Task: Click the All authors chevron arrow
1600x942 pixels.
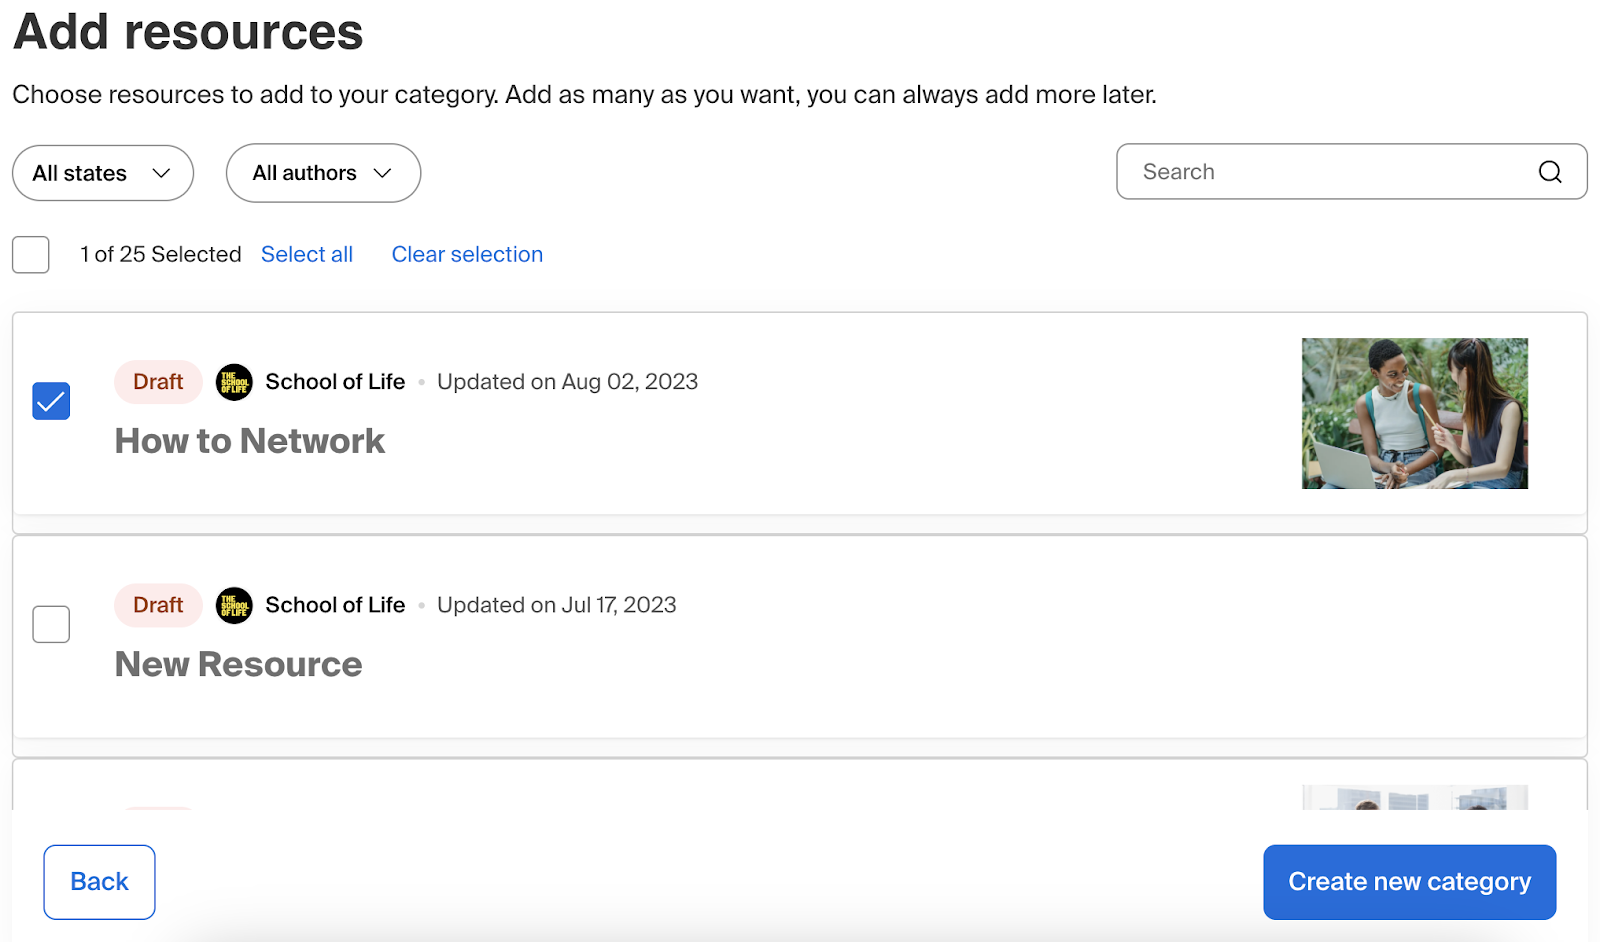Action: click(x=382, y=173)
